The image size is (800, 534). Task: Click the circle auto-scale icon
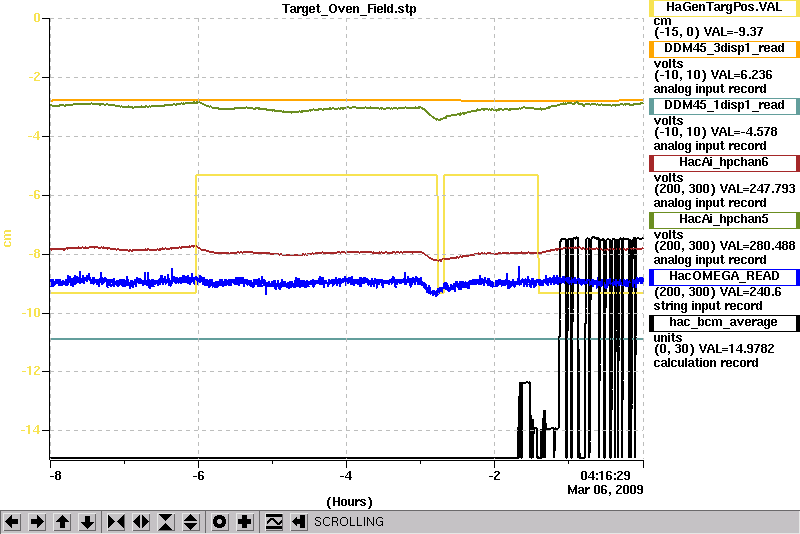(220, 522)
